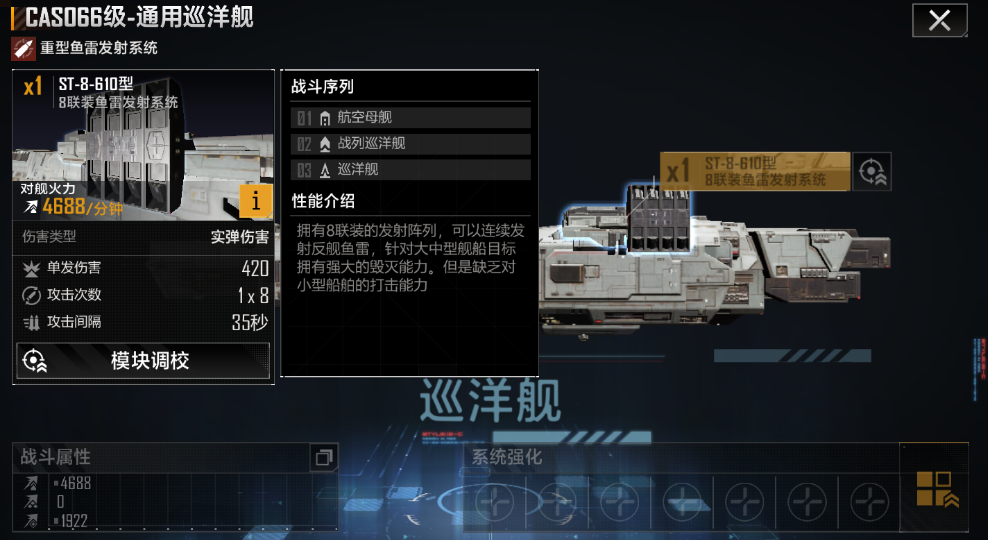This screenshot has width=988, height=540.
Task: Expand the 战斗属性 panel with copy icon
Action: click(324, 457)
